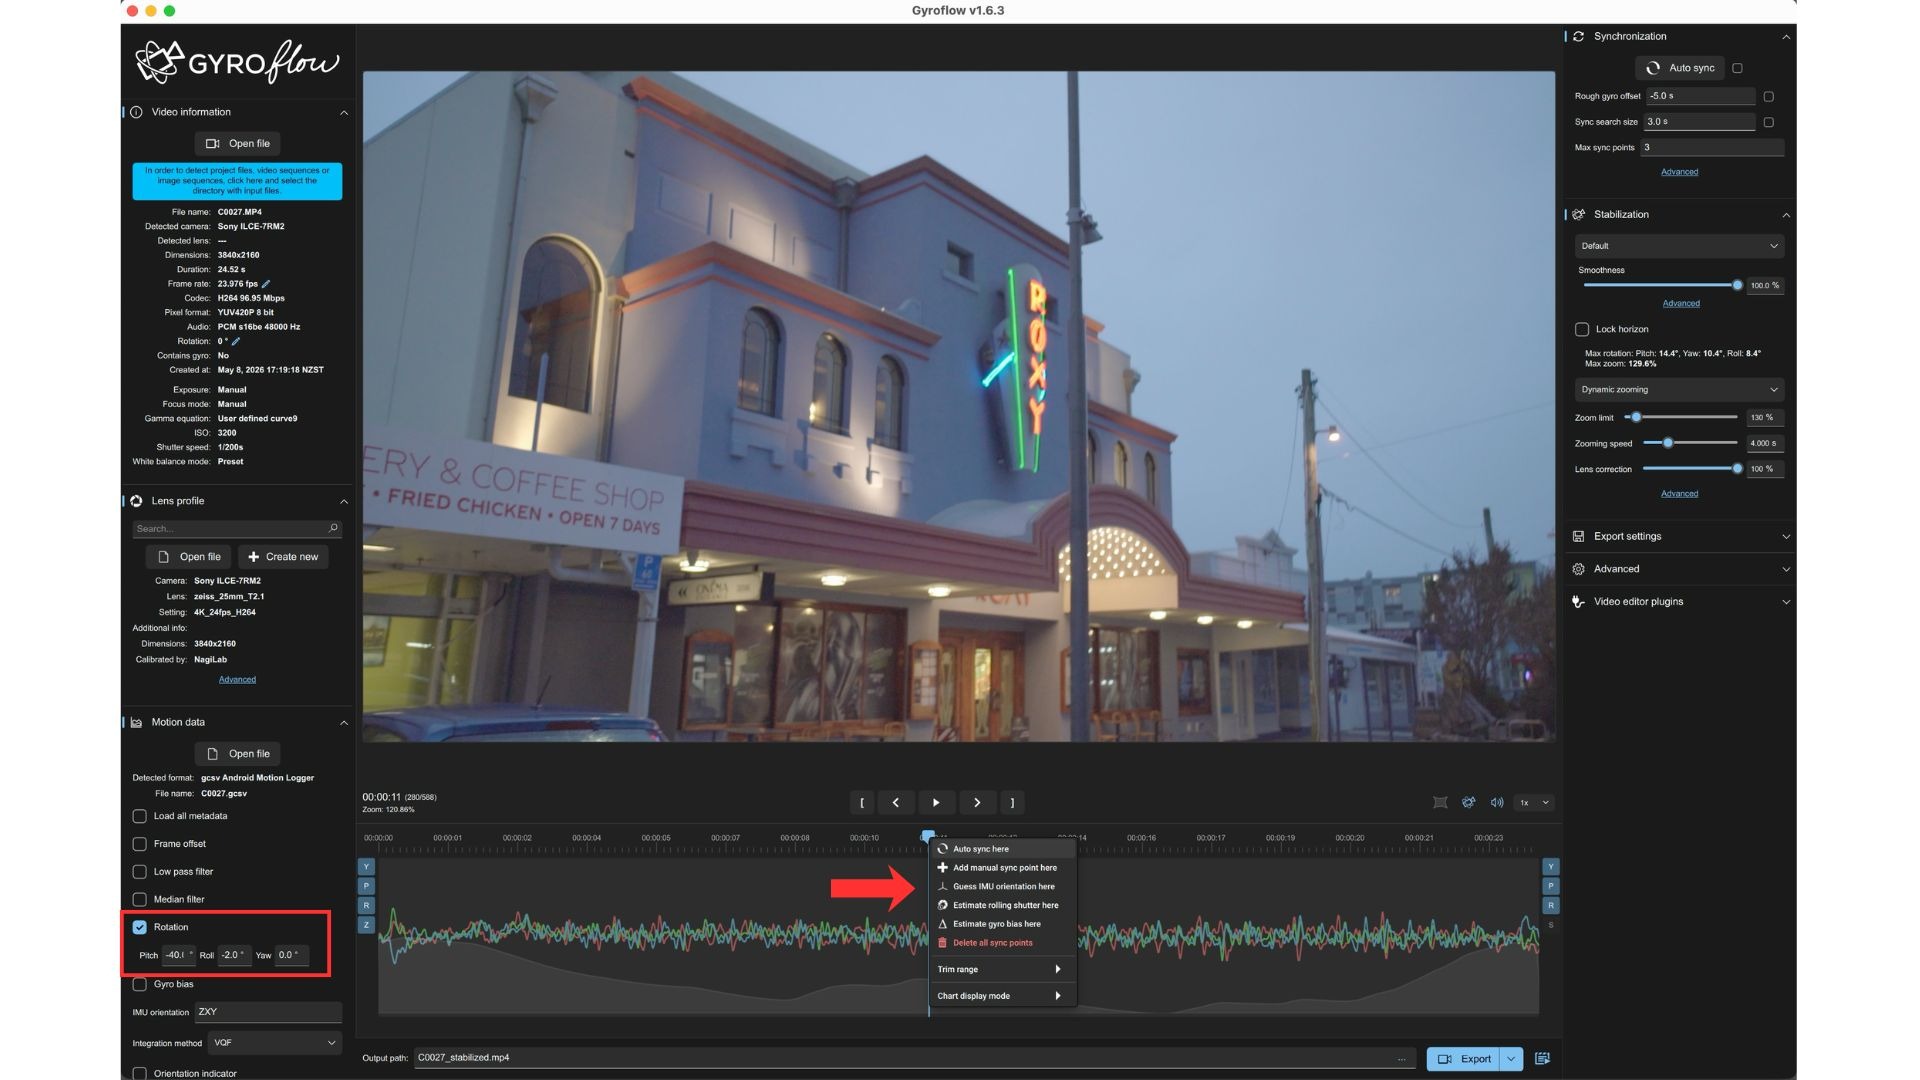
Task: Click the Auto sync button
Action: tap(1680, 68)
